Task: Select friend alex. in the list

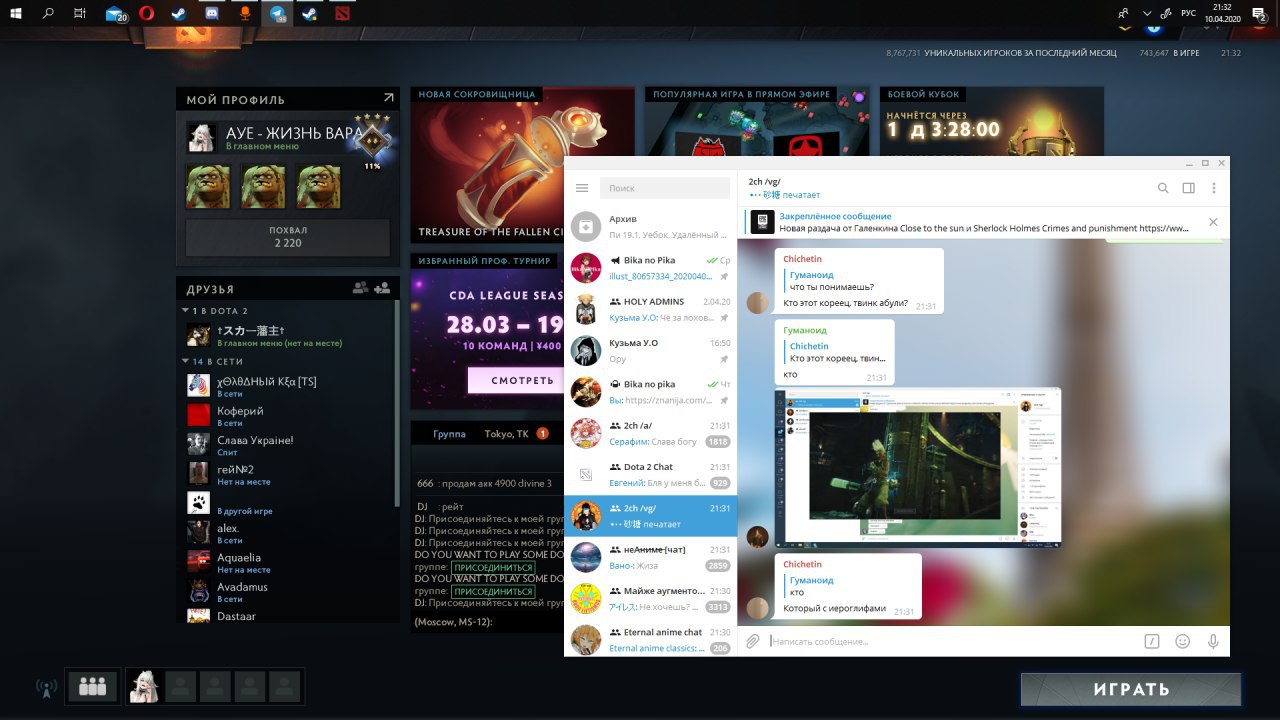Action: click(288, 532)
